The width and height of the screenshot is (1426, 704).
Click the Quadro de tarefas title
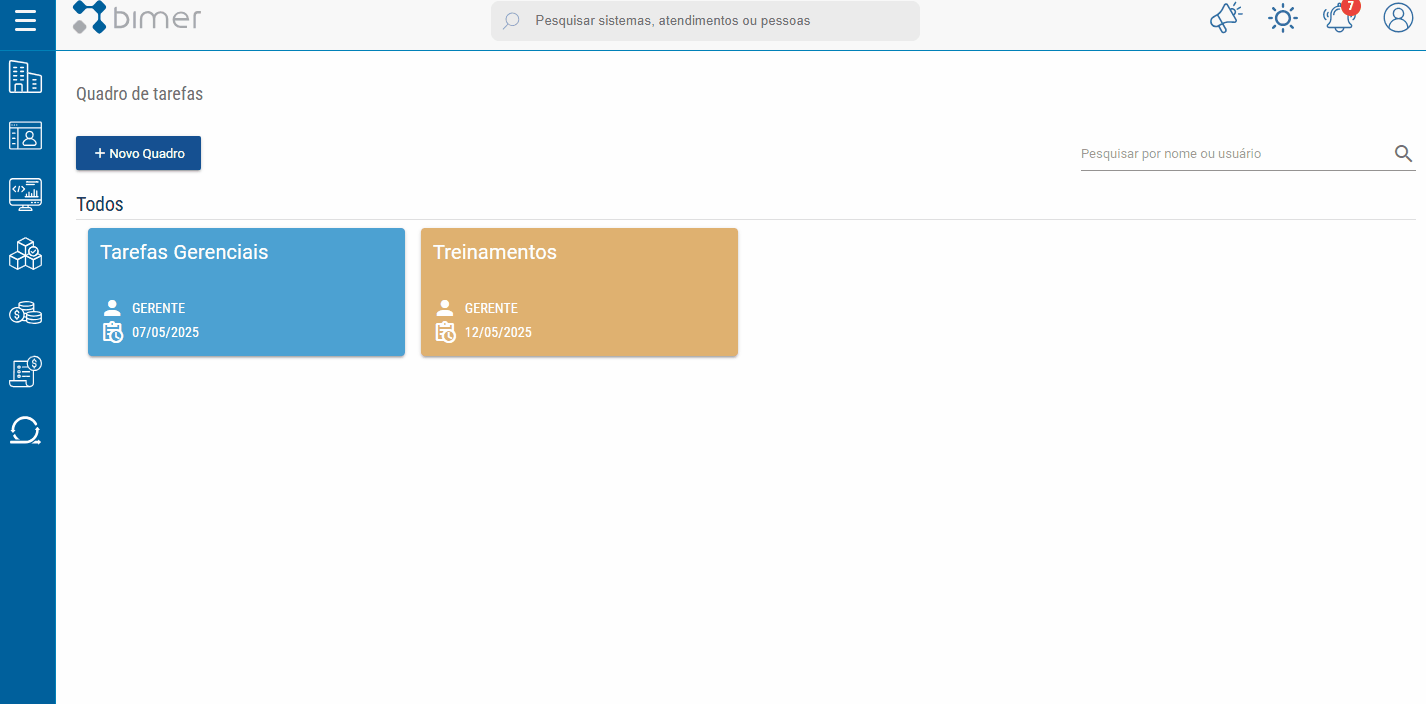tap(140, 94)
